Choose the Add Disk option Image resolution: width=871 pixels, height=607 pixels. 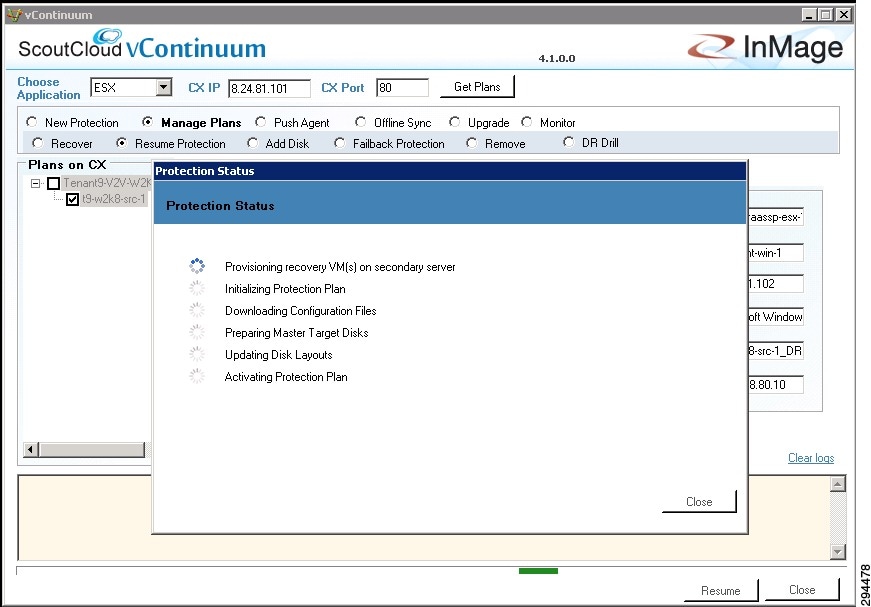coord(252,143)
